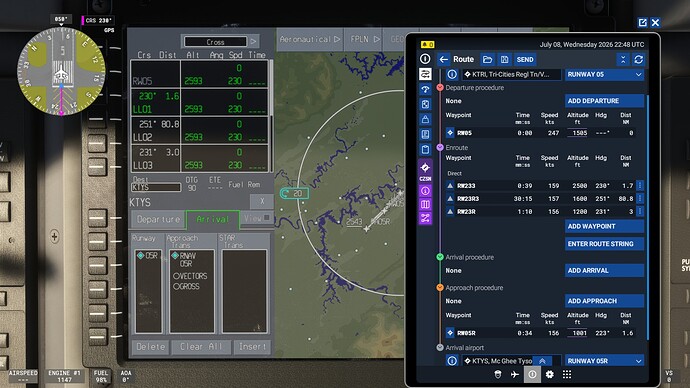Image resolution: width=690 pixels, height=388 pixels.
Task: Select the GROSS transition radio option
Action: (x=176, y=286)
